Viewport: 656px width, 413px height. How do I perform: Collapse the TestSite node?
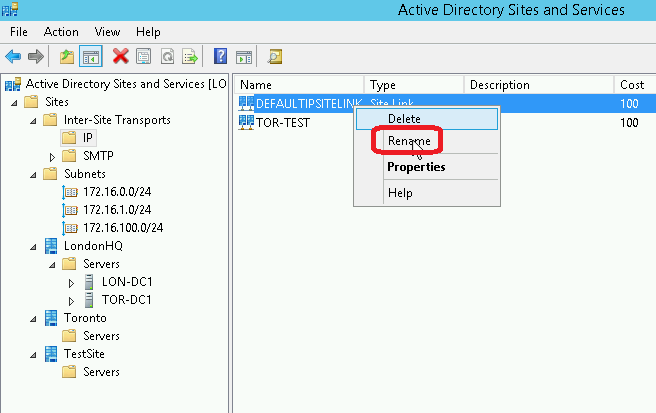pos(33,355)
